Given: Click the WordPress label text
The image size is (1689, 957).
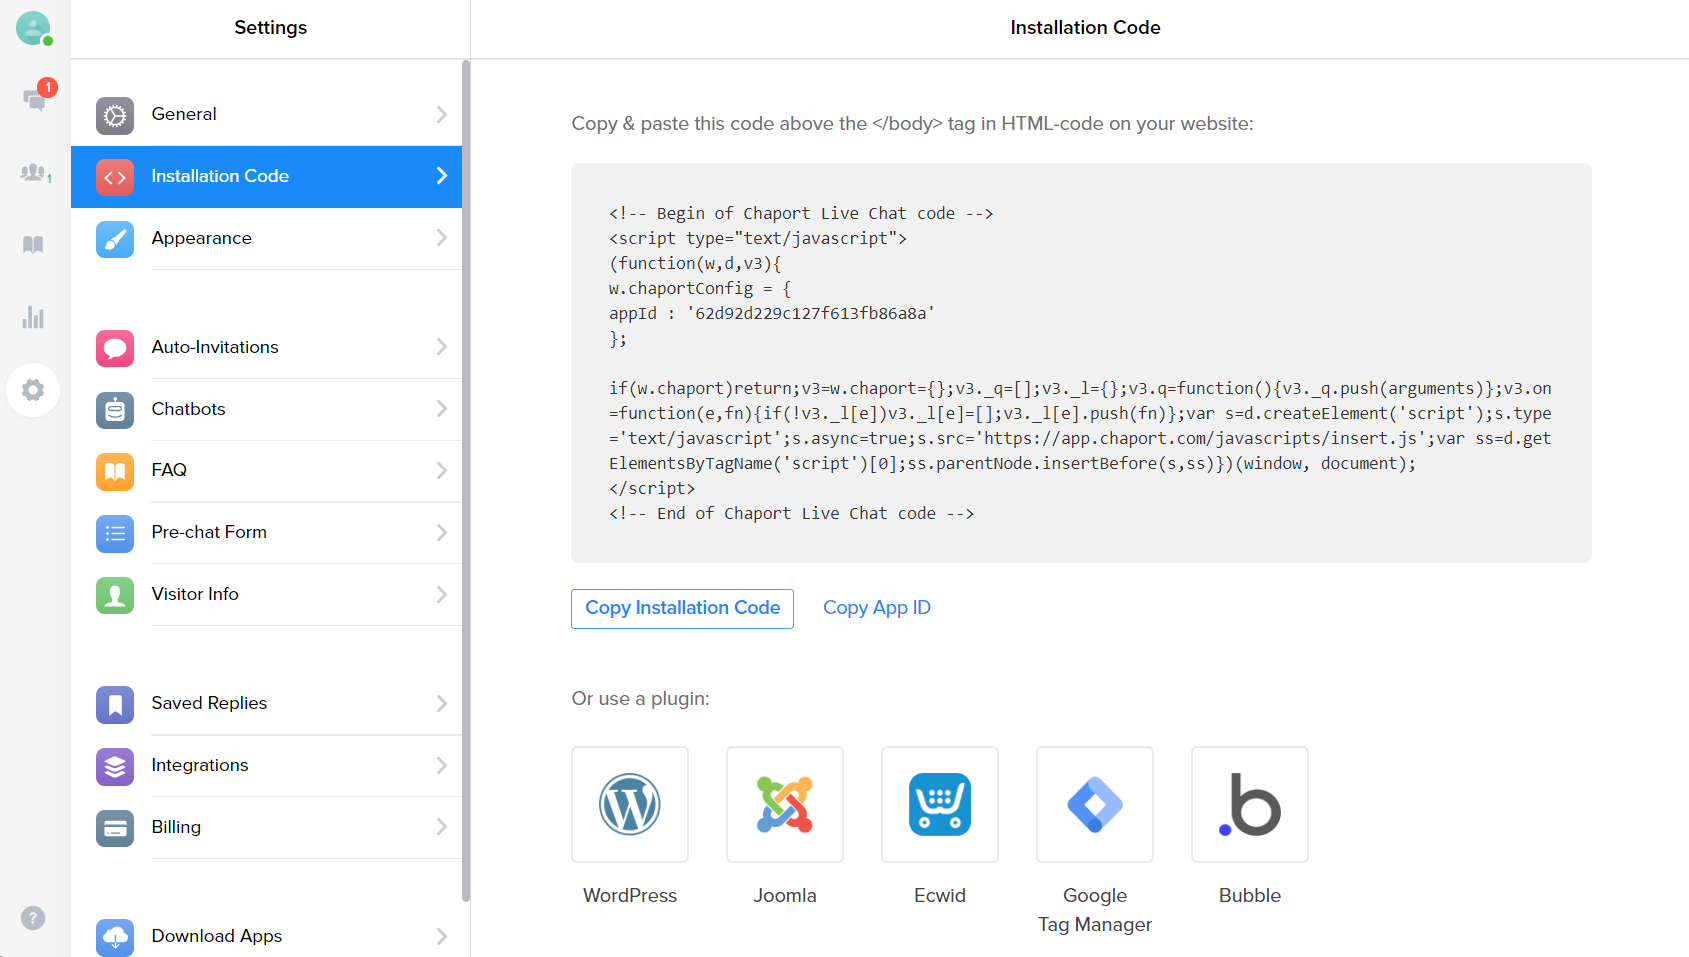Looking at the screenshot, I should coord(630,895).
